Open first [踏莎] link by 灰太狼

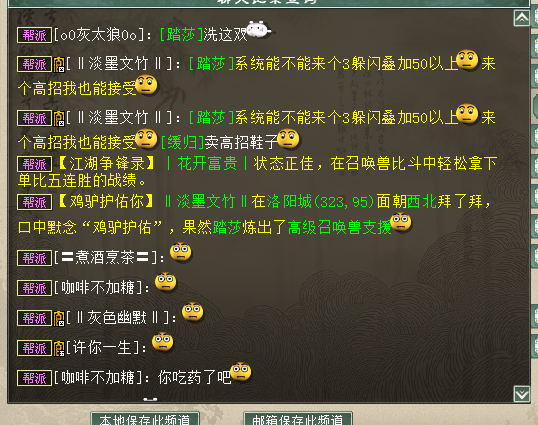182,35
